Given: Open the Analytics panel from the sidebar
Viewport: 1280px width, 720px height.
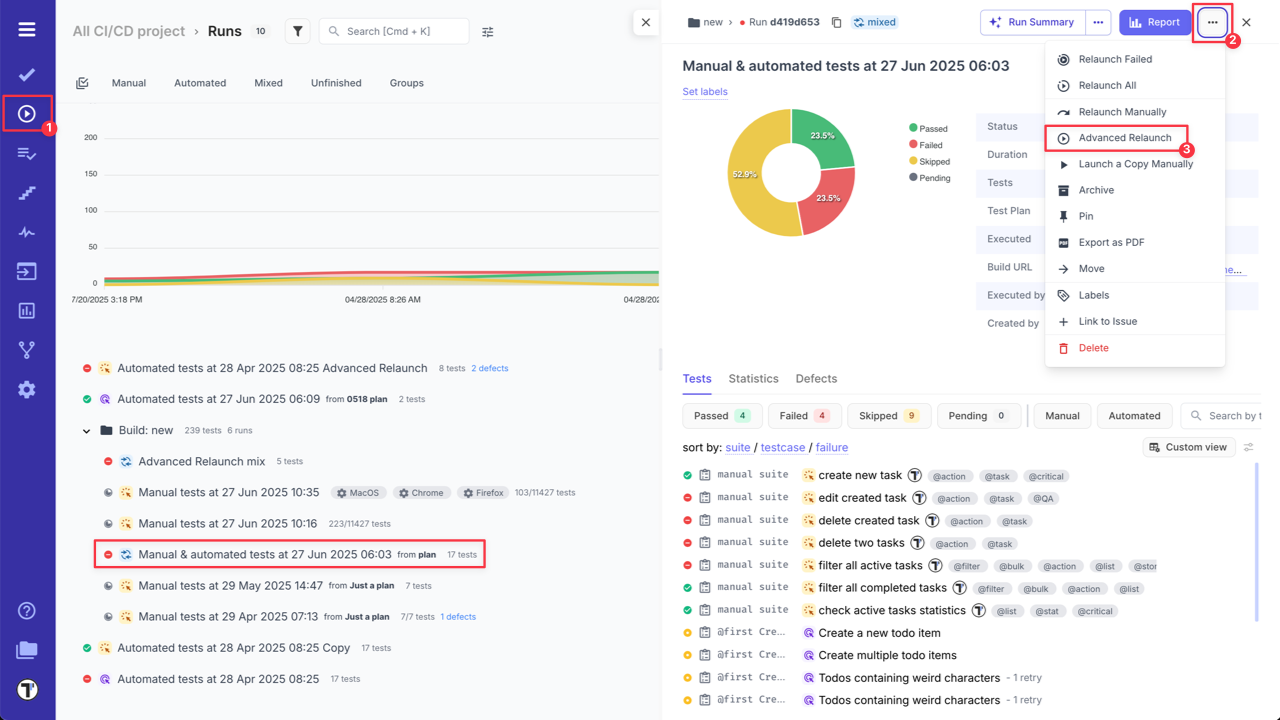Looking at the screenshot, I should pyautogui.click(x=27, y=311).
